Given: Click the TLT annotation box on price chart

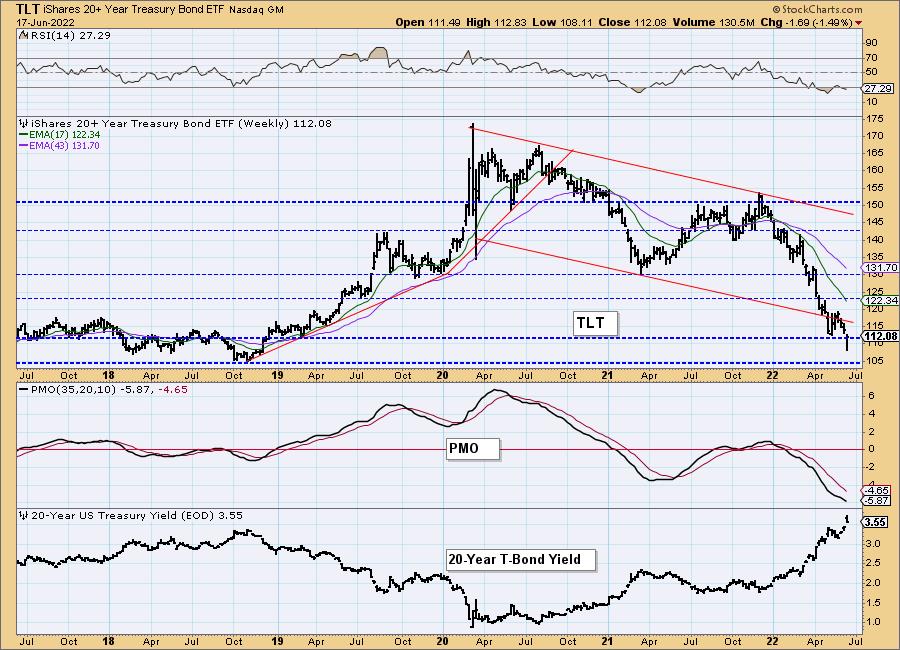Looking at the screenshot, I should (x=595, y=323).
